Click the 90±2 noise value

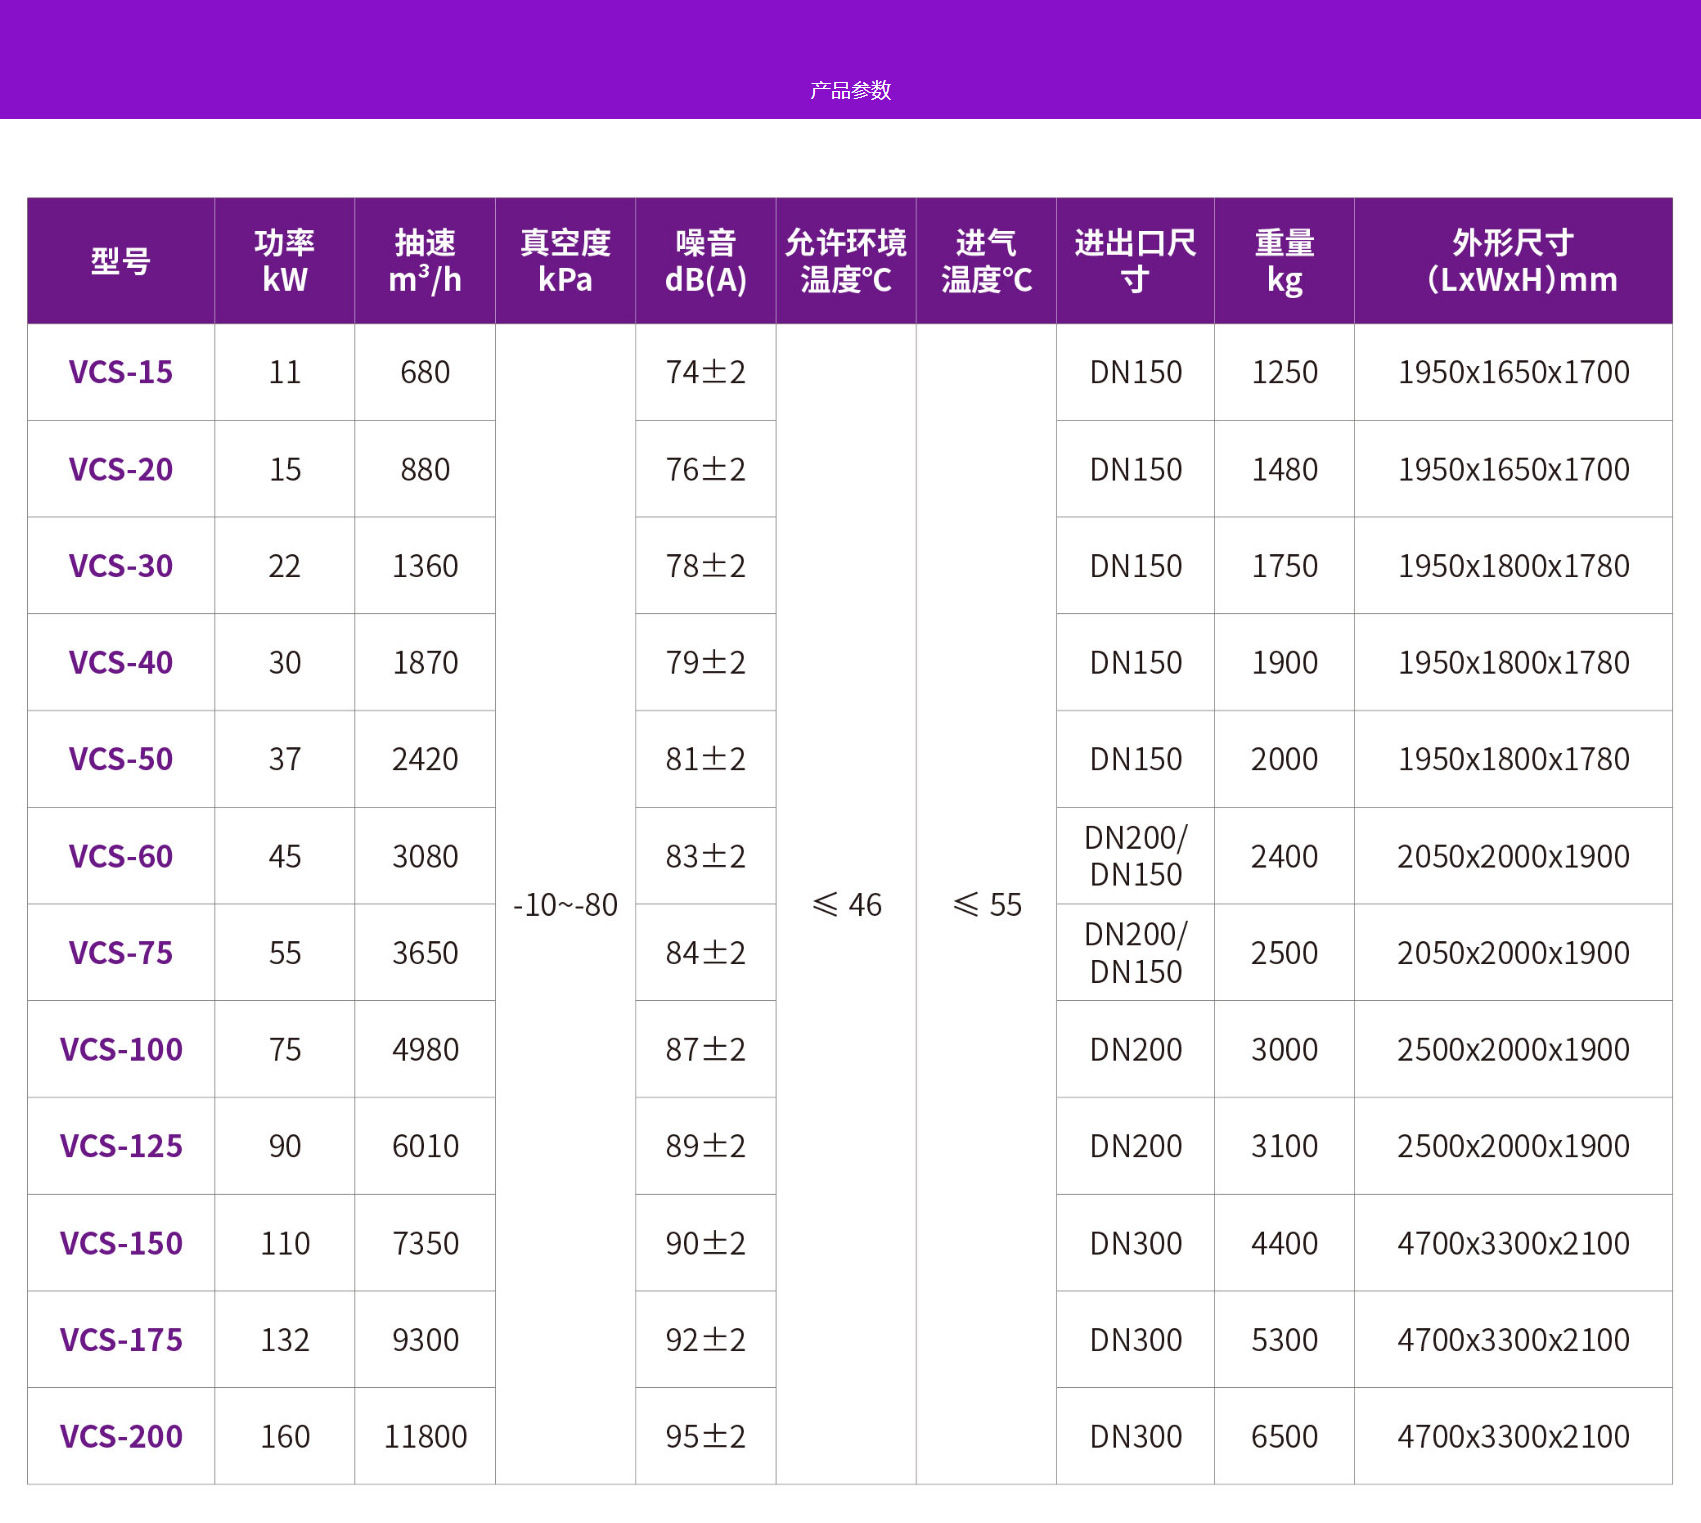[x=706, y=1243]
